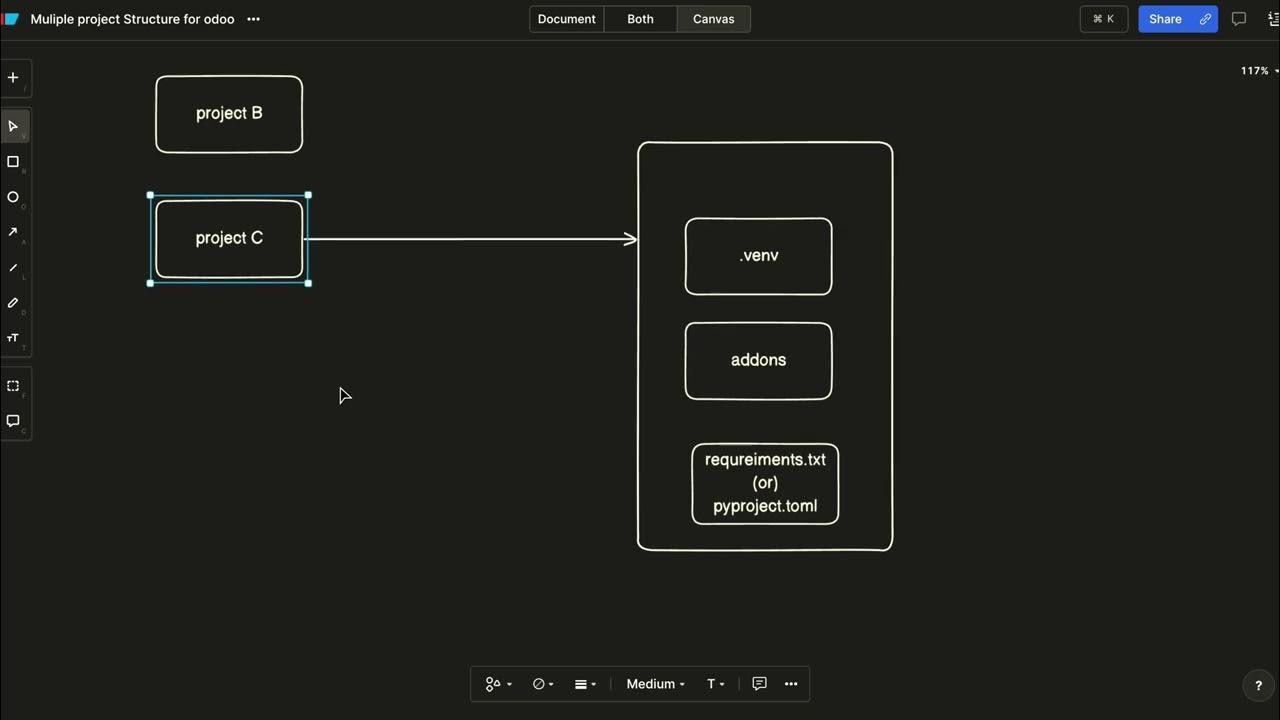This screenshot has height=720, width=1280.
Task: Activate the freehand Pencil tool
Action: pyautogui.click(x=13, y=303)
